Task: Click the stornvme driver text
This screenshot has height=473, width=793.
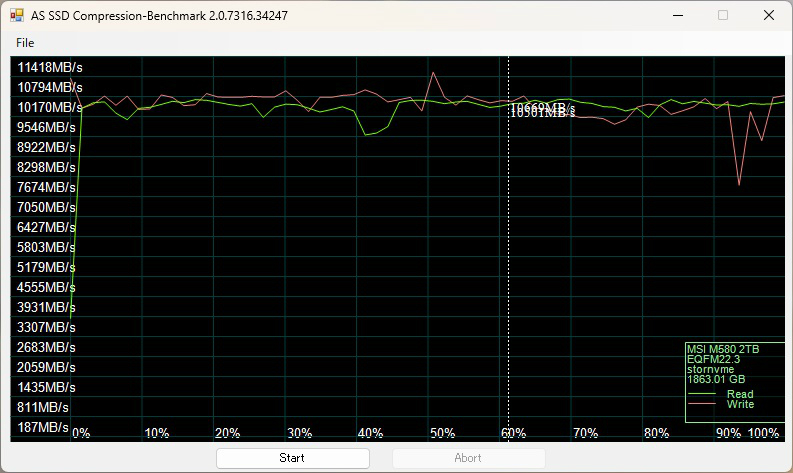Action: point(710,369)
